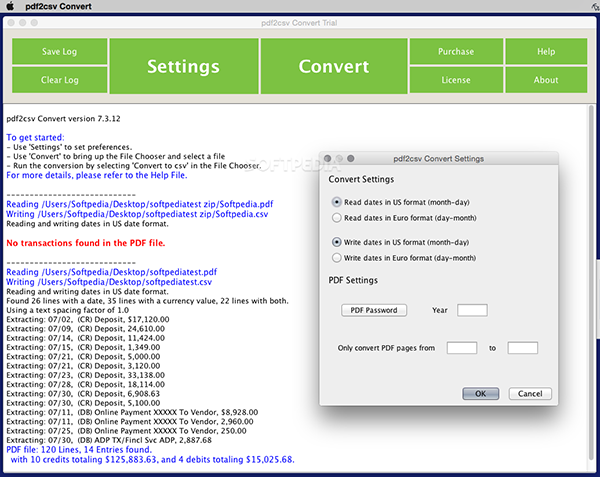Click the large Convert button
Viewport: 600px width, 477px height.
pos(334,66)
